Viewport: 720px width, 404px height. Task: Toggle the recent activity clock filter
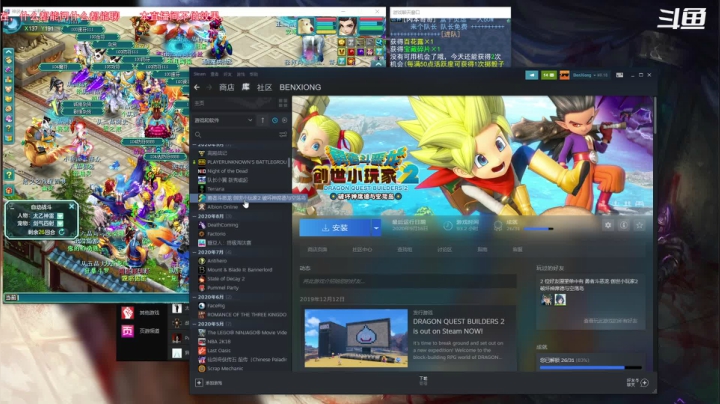click(275, 120)
